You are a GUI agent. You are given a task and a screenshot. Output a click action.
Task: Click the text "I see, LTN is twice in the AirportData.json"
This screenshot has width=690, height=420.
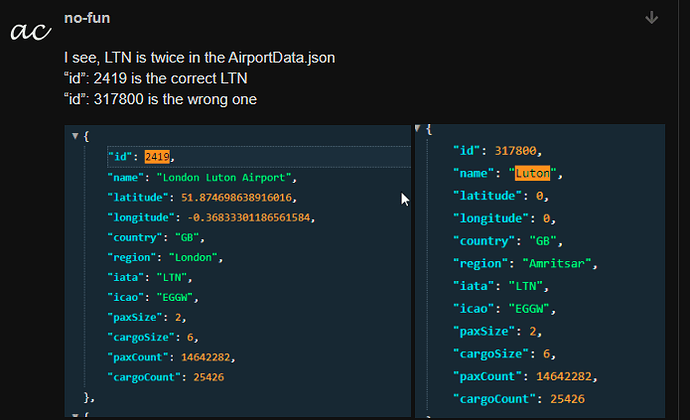pyautogui.click(x=199, y=58)
